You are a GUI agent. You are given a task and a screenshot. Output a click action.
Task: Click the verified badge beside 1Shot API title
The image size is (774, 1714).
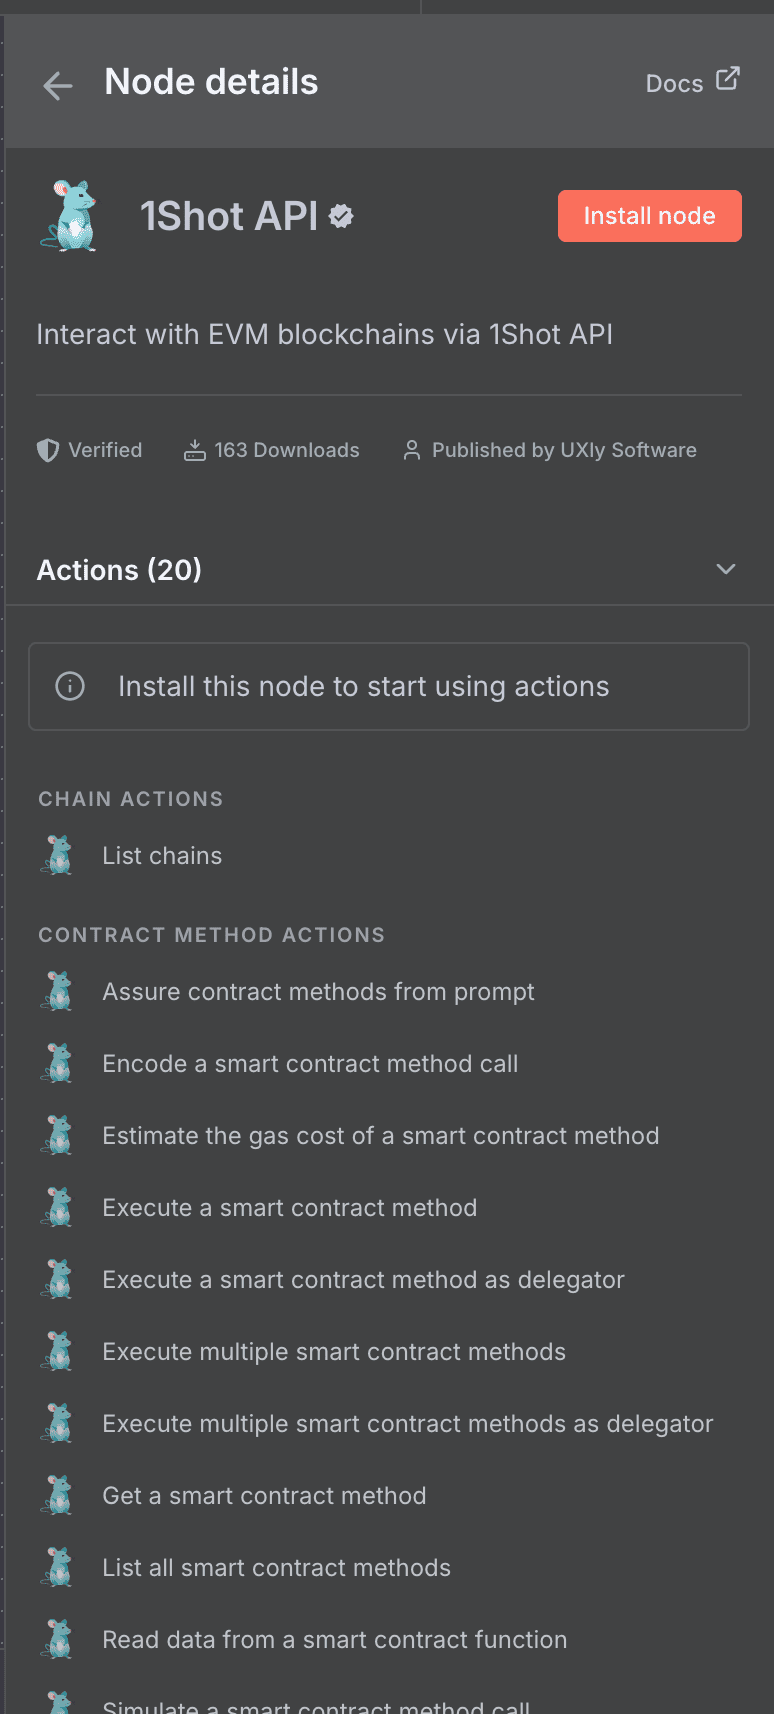click(x=343, y=215)
